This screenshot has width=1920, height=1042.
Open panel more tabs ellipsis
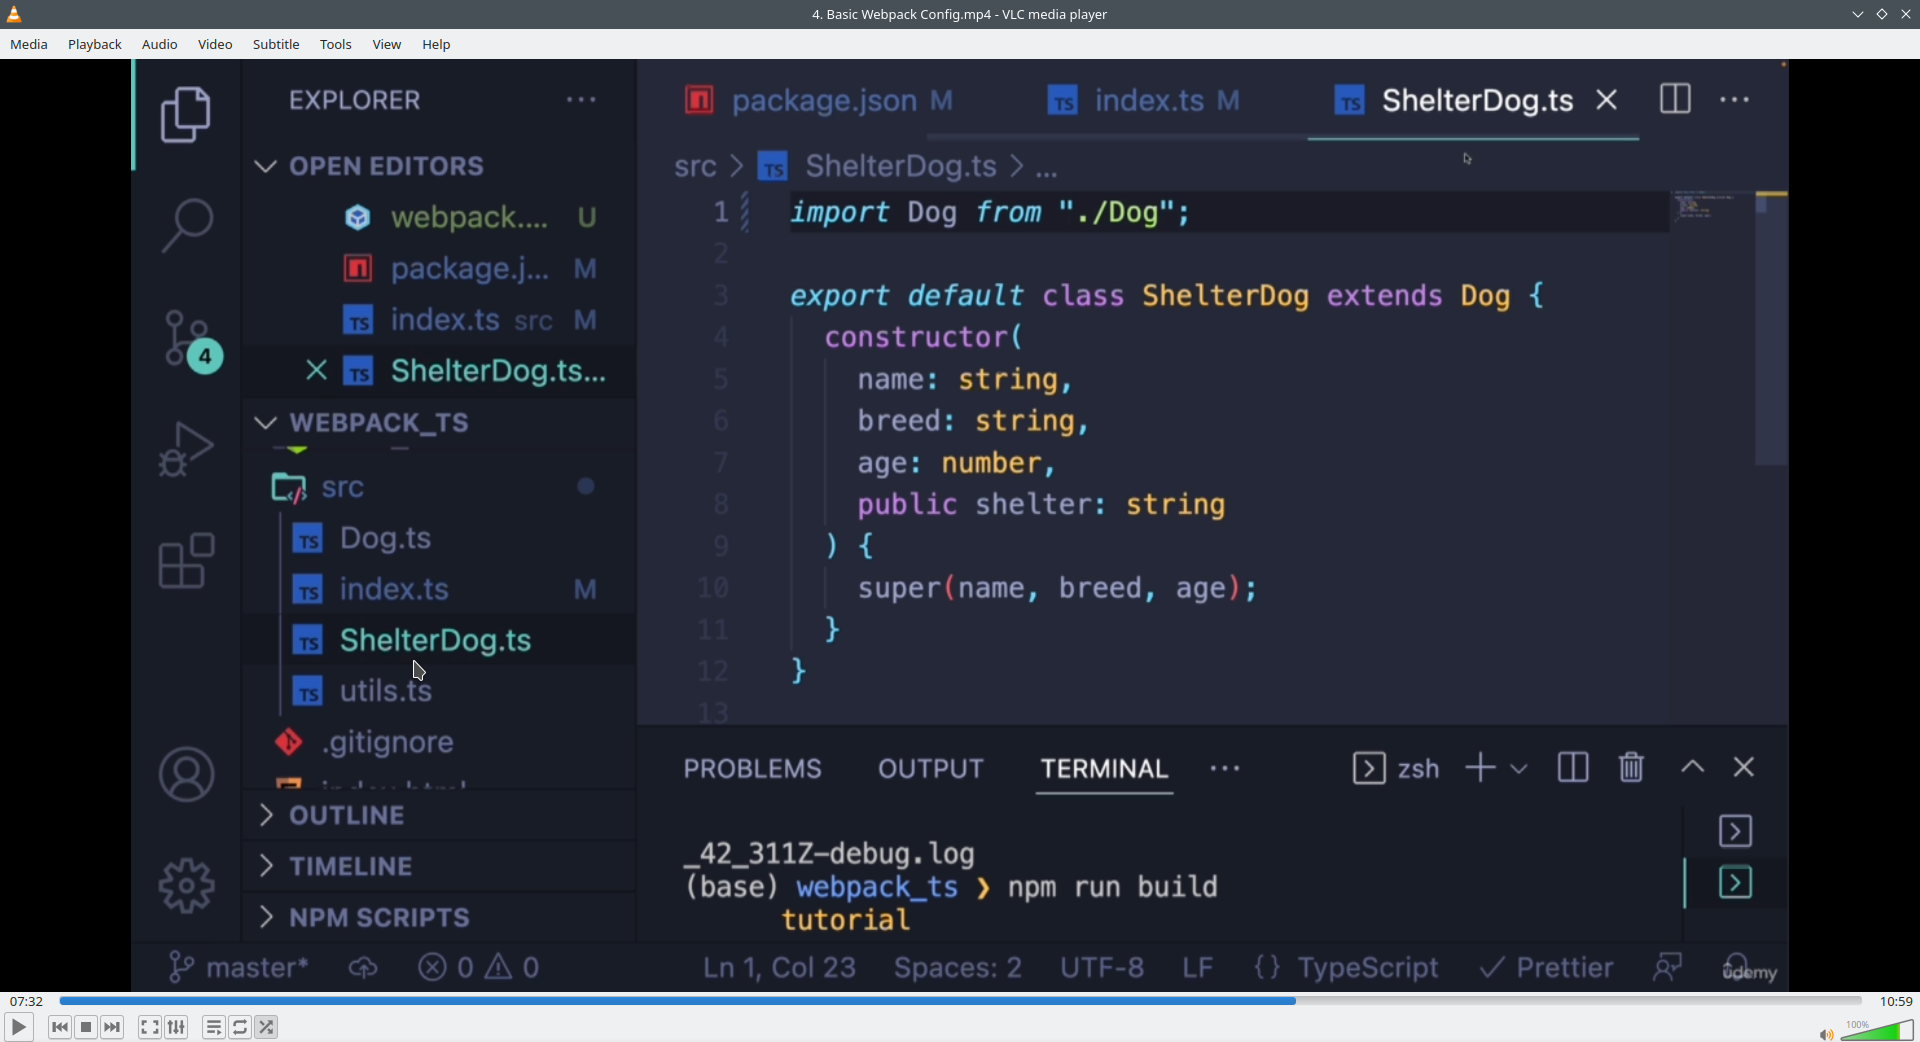click(x=1225, y=768)
